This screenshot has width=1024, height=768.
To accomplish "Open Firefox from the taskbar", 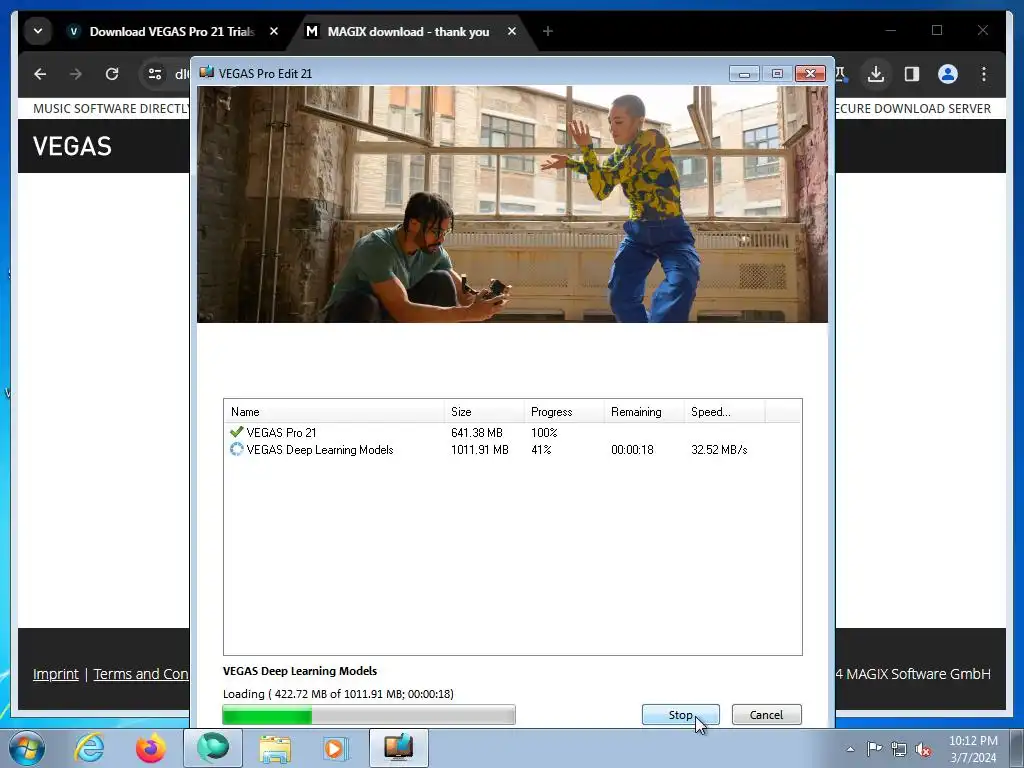I will click(x=151, y=748).
